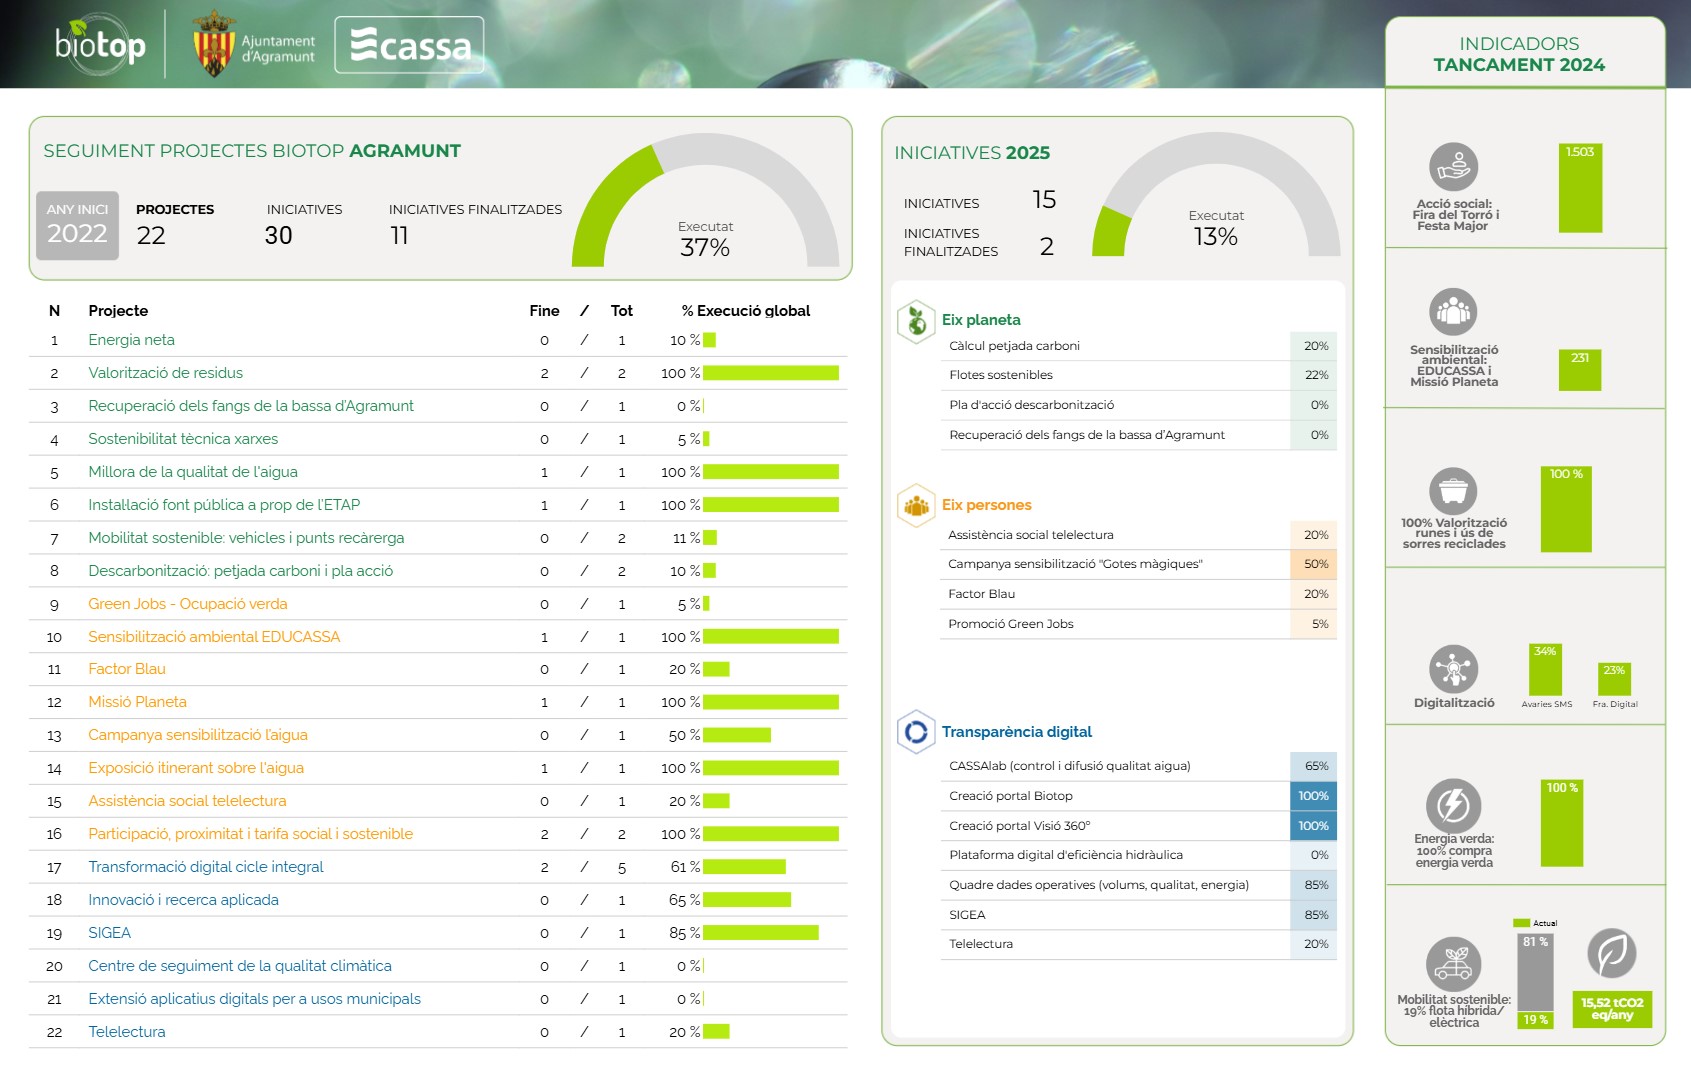Open the Valorització de residus project
The width and height of the screenshot is (1691, 1070).
165,373
